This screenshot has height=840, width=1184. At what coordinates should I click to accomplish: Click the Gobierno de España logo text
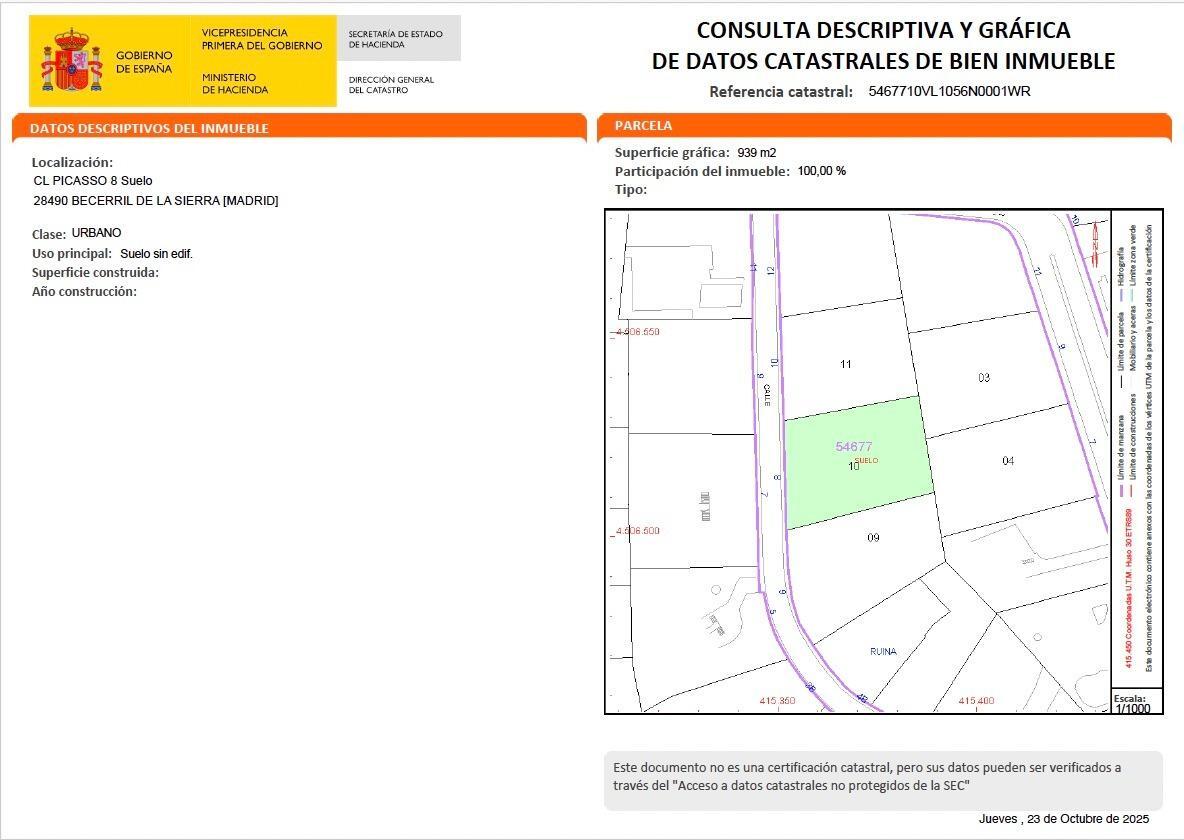[144, 62]
